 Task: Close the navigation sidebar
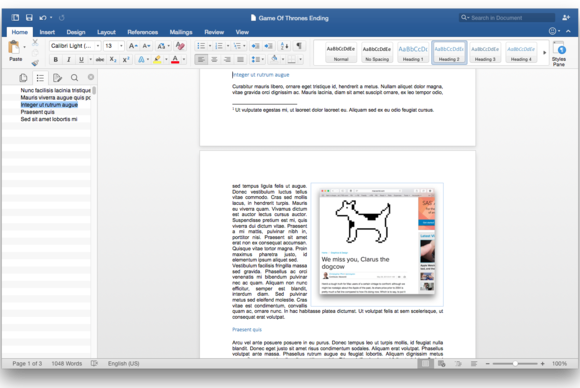click(91, 77)
